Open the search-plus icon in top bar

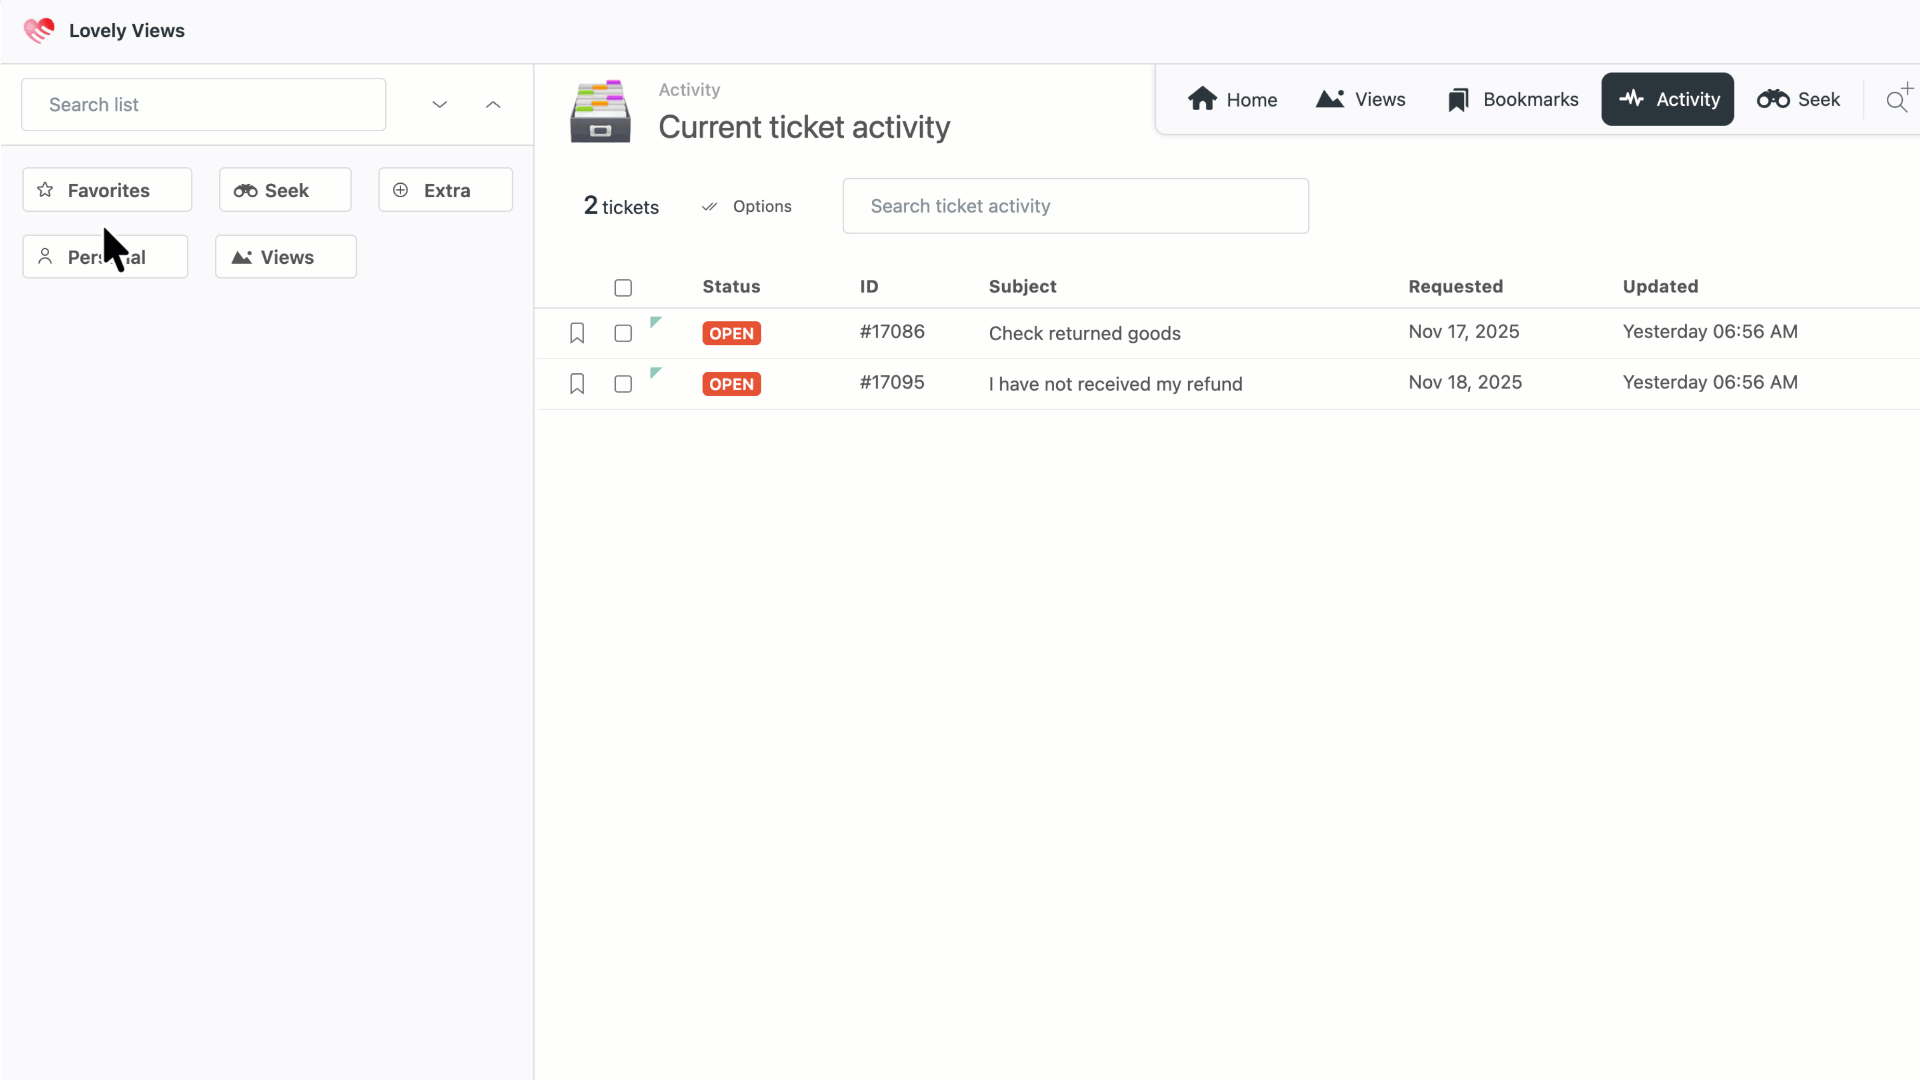[x=1898, y=99]
